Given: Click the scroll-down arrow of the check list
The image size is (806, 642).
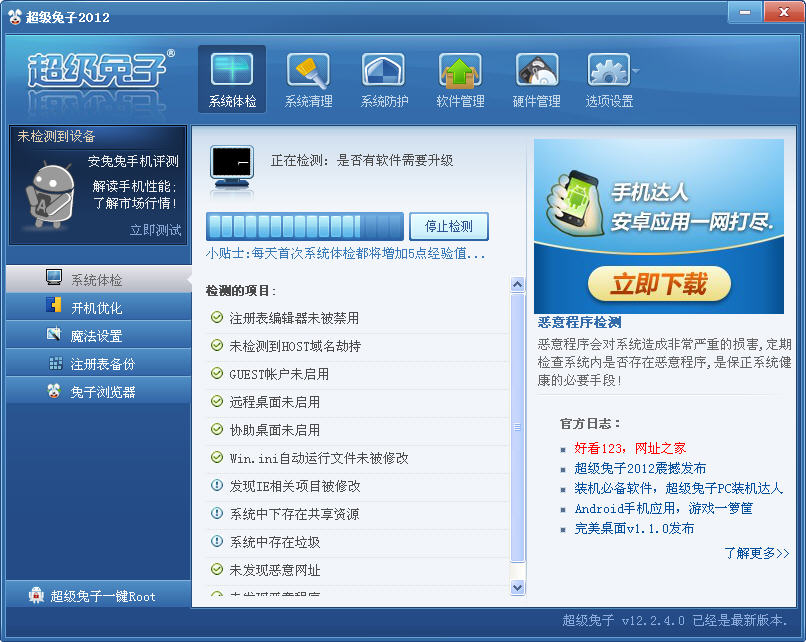Looking at the screenshot, I should click(518, 587).
